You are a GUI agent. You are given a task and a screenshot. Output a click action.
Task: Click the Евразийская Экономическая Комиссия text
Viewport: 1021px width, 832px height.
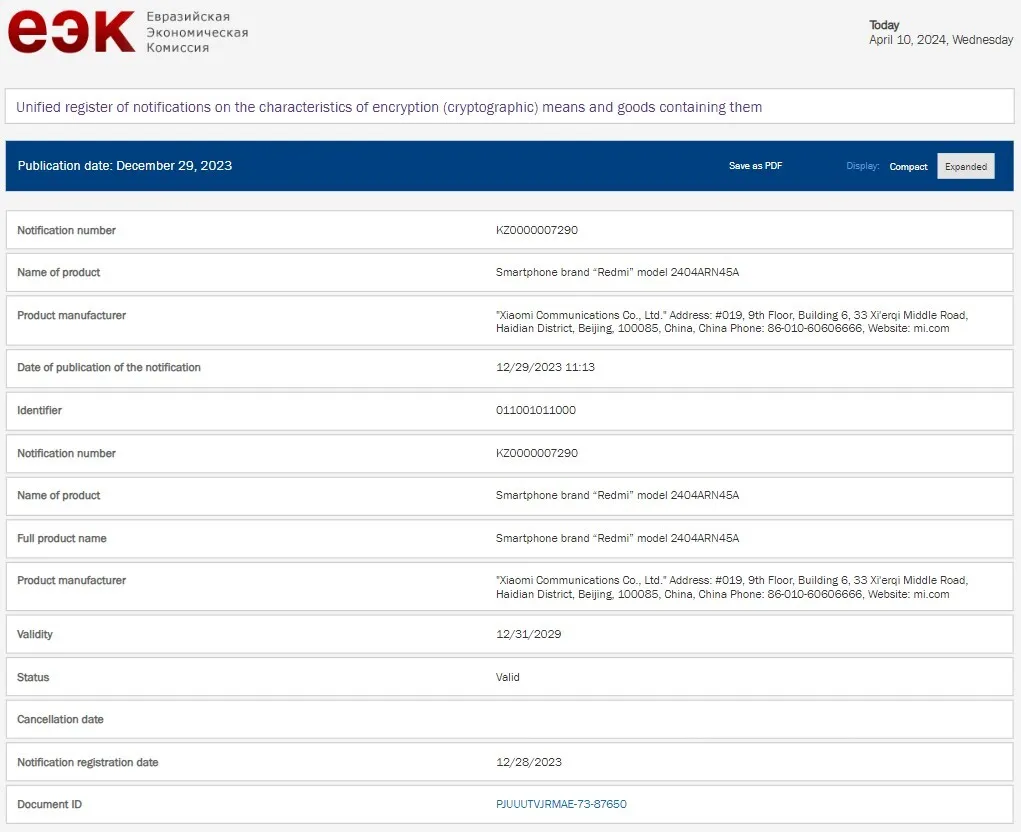pyautogui.click(x=197, y=32)
